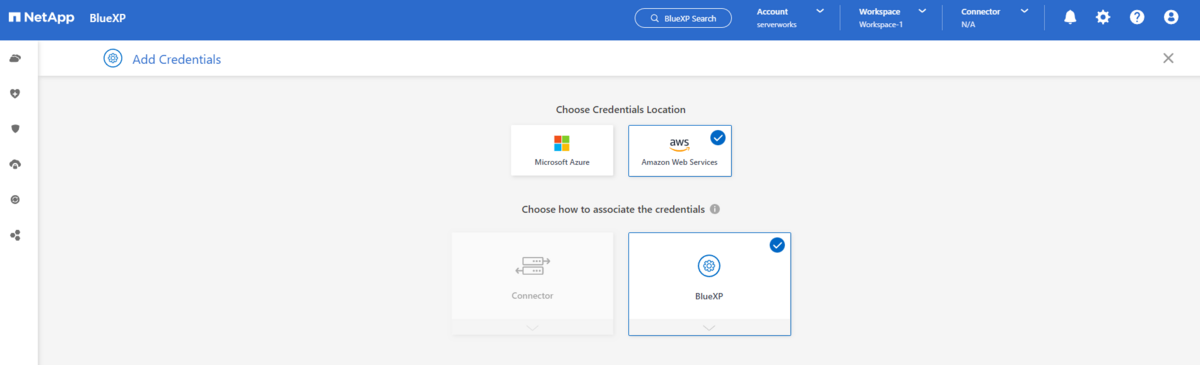Click the Choose Credentials Location heading
1200x365 pixels.
(621, 109)
